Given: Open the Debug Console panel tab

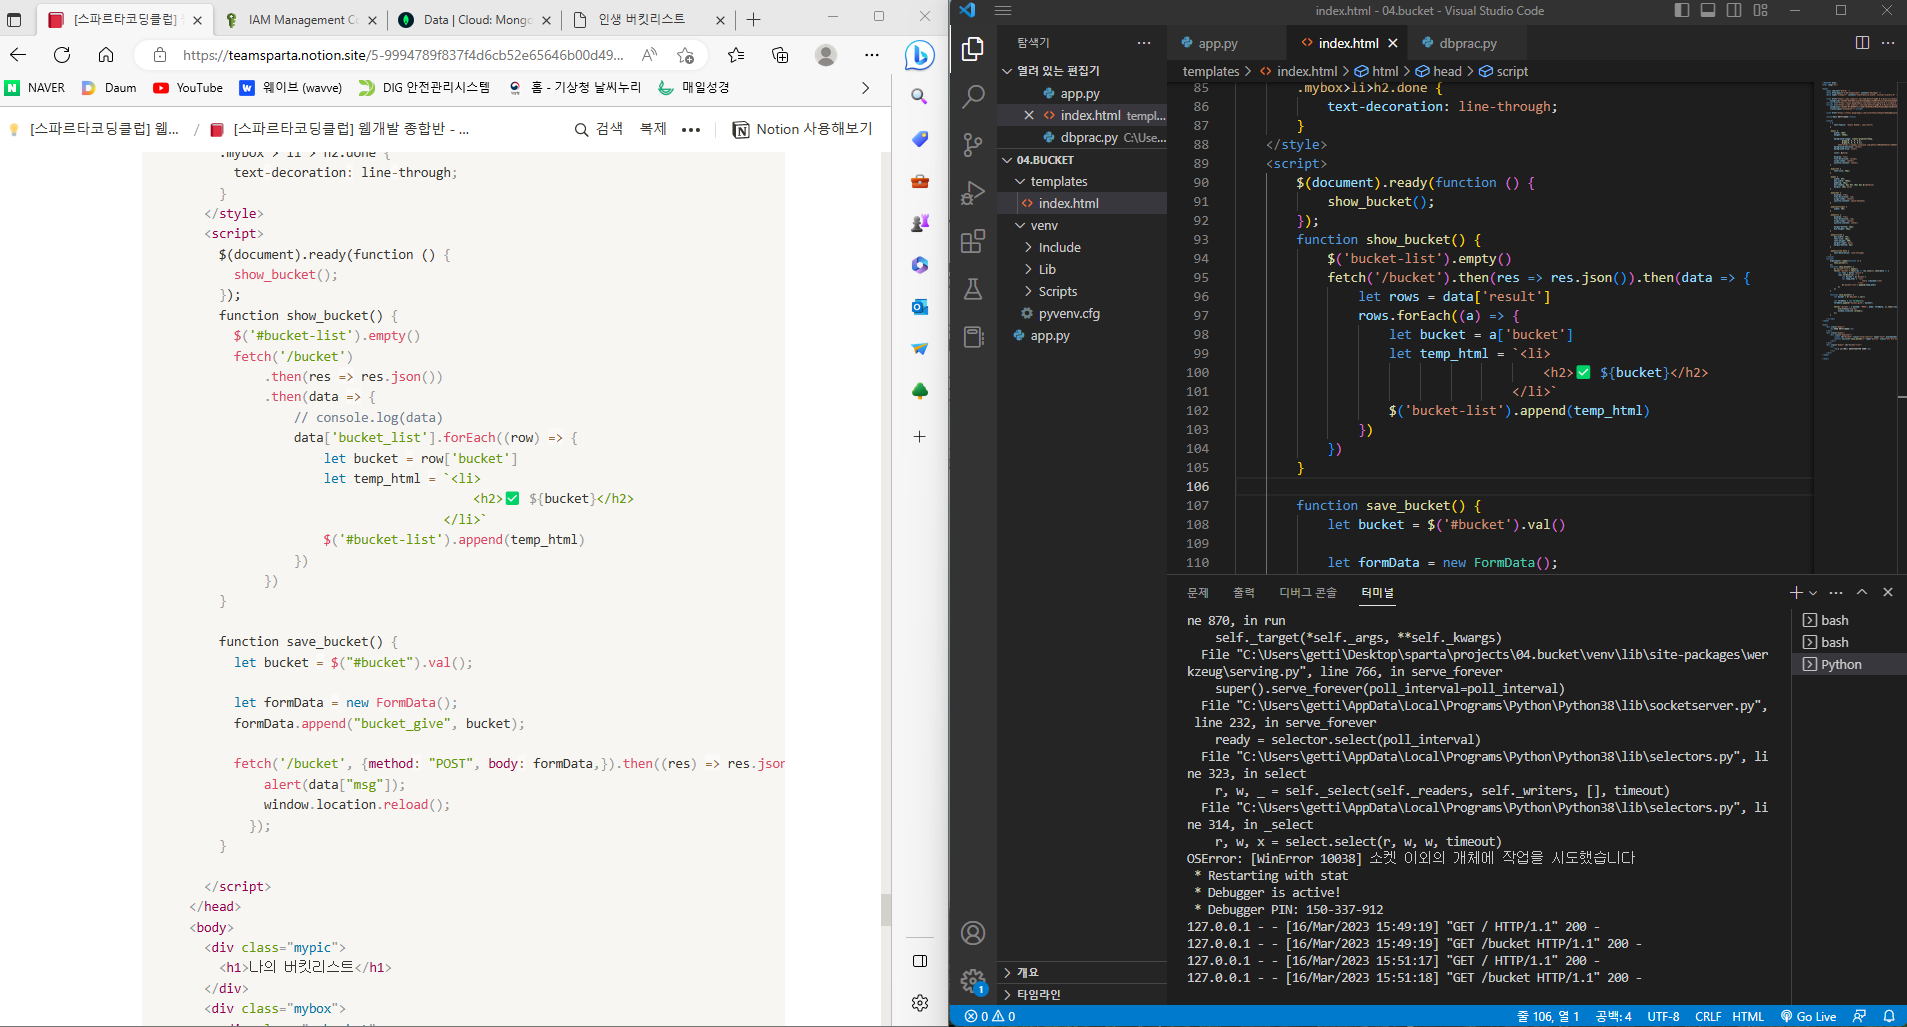Looking at the screenshot, I should click(1308, 593).
